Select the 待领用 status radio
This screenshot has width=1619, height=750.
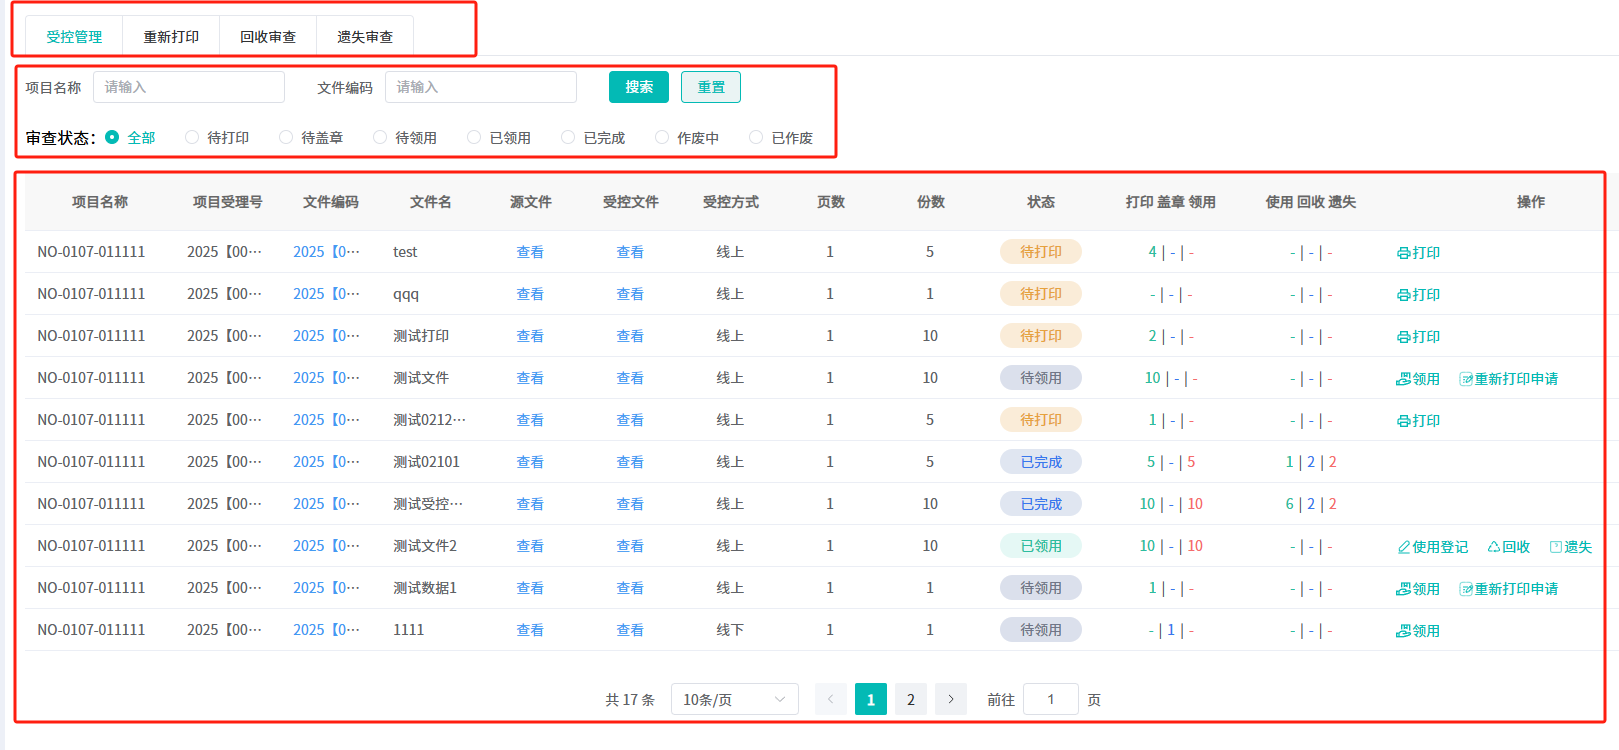tap(405, 137)
